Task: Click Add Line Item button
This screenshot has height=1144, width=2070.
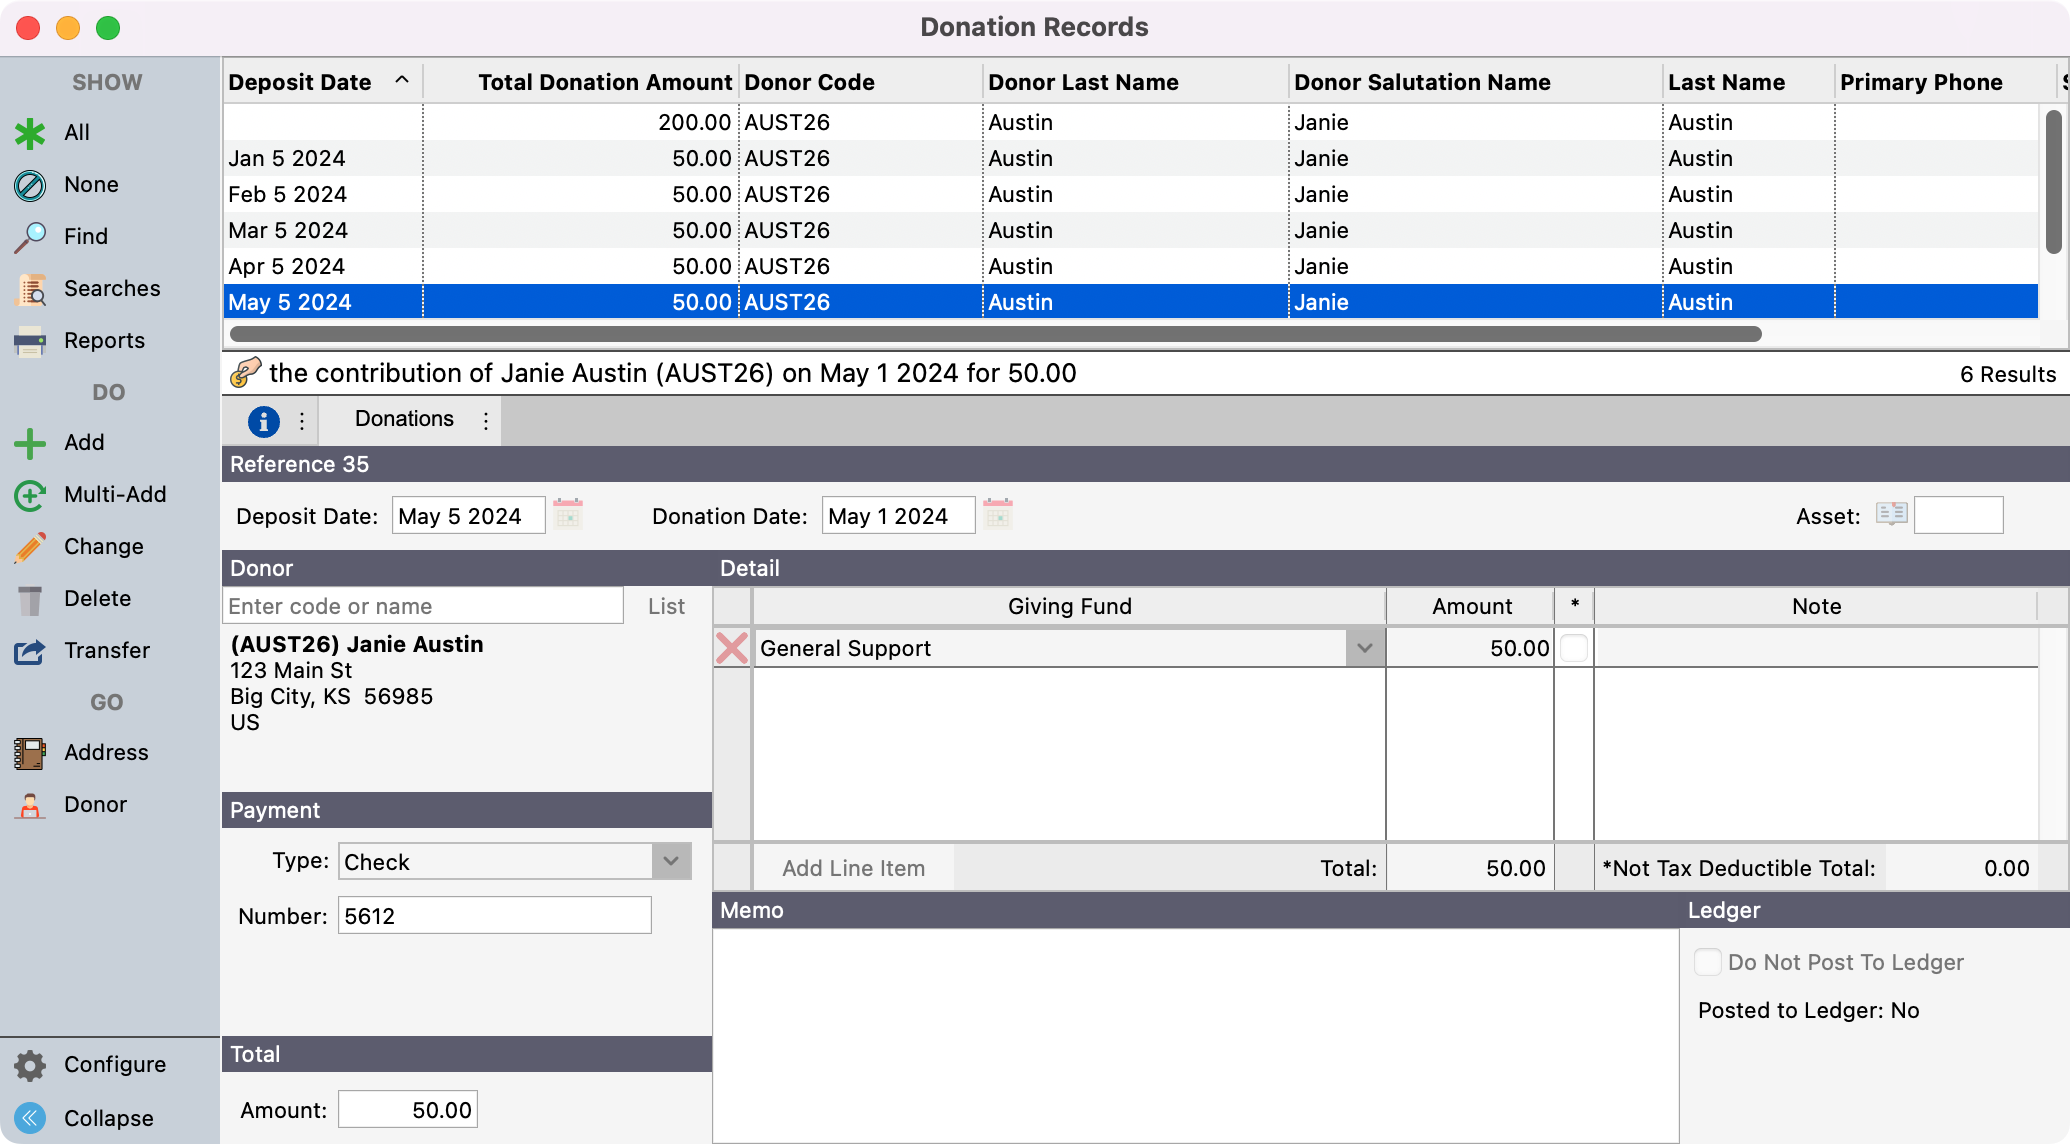Action: 853,868
